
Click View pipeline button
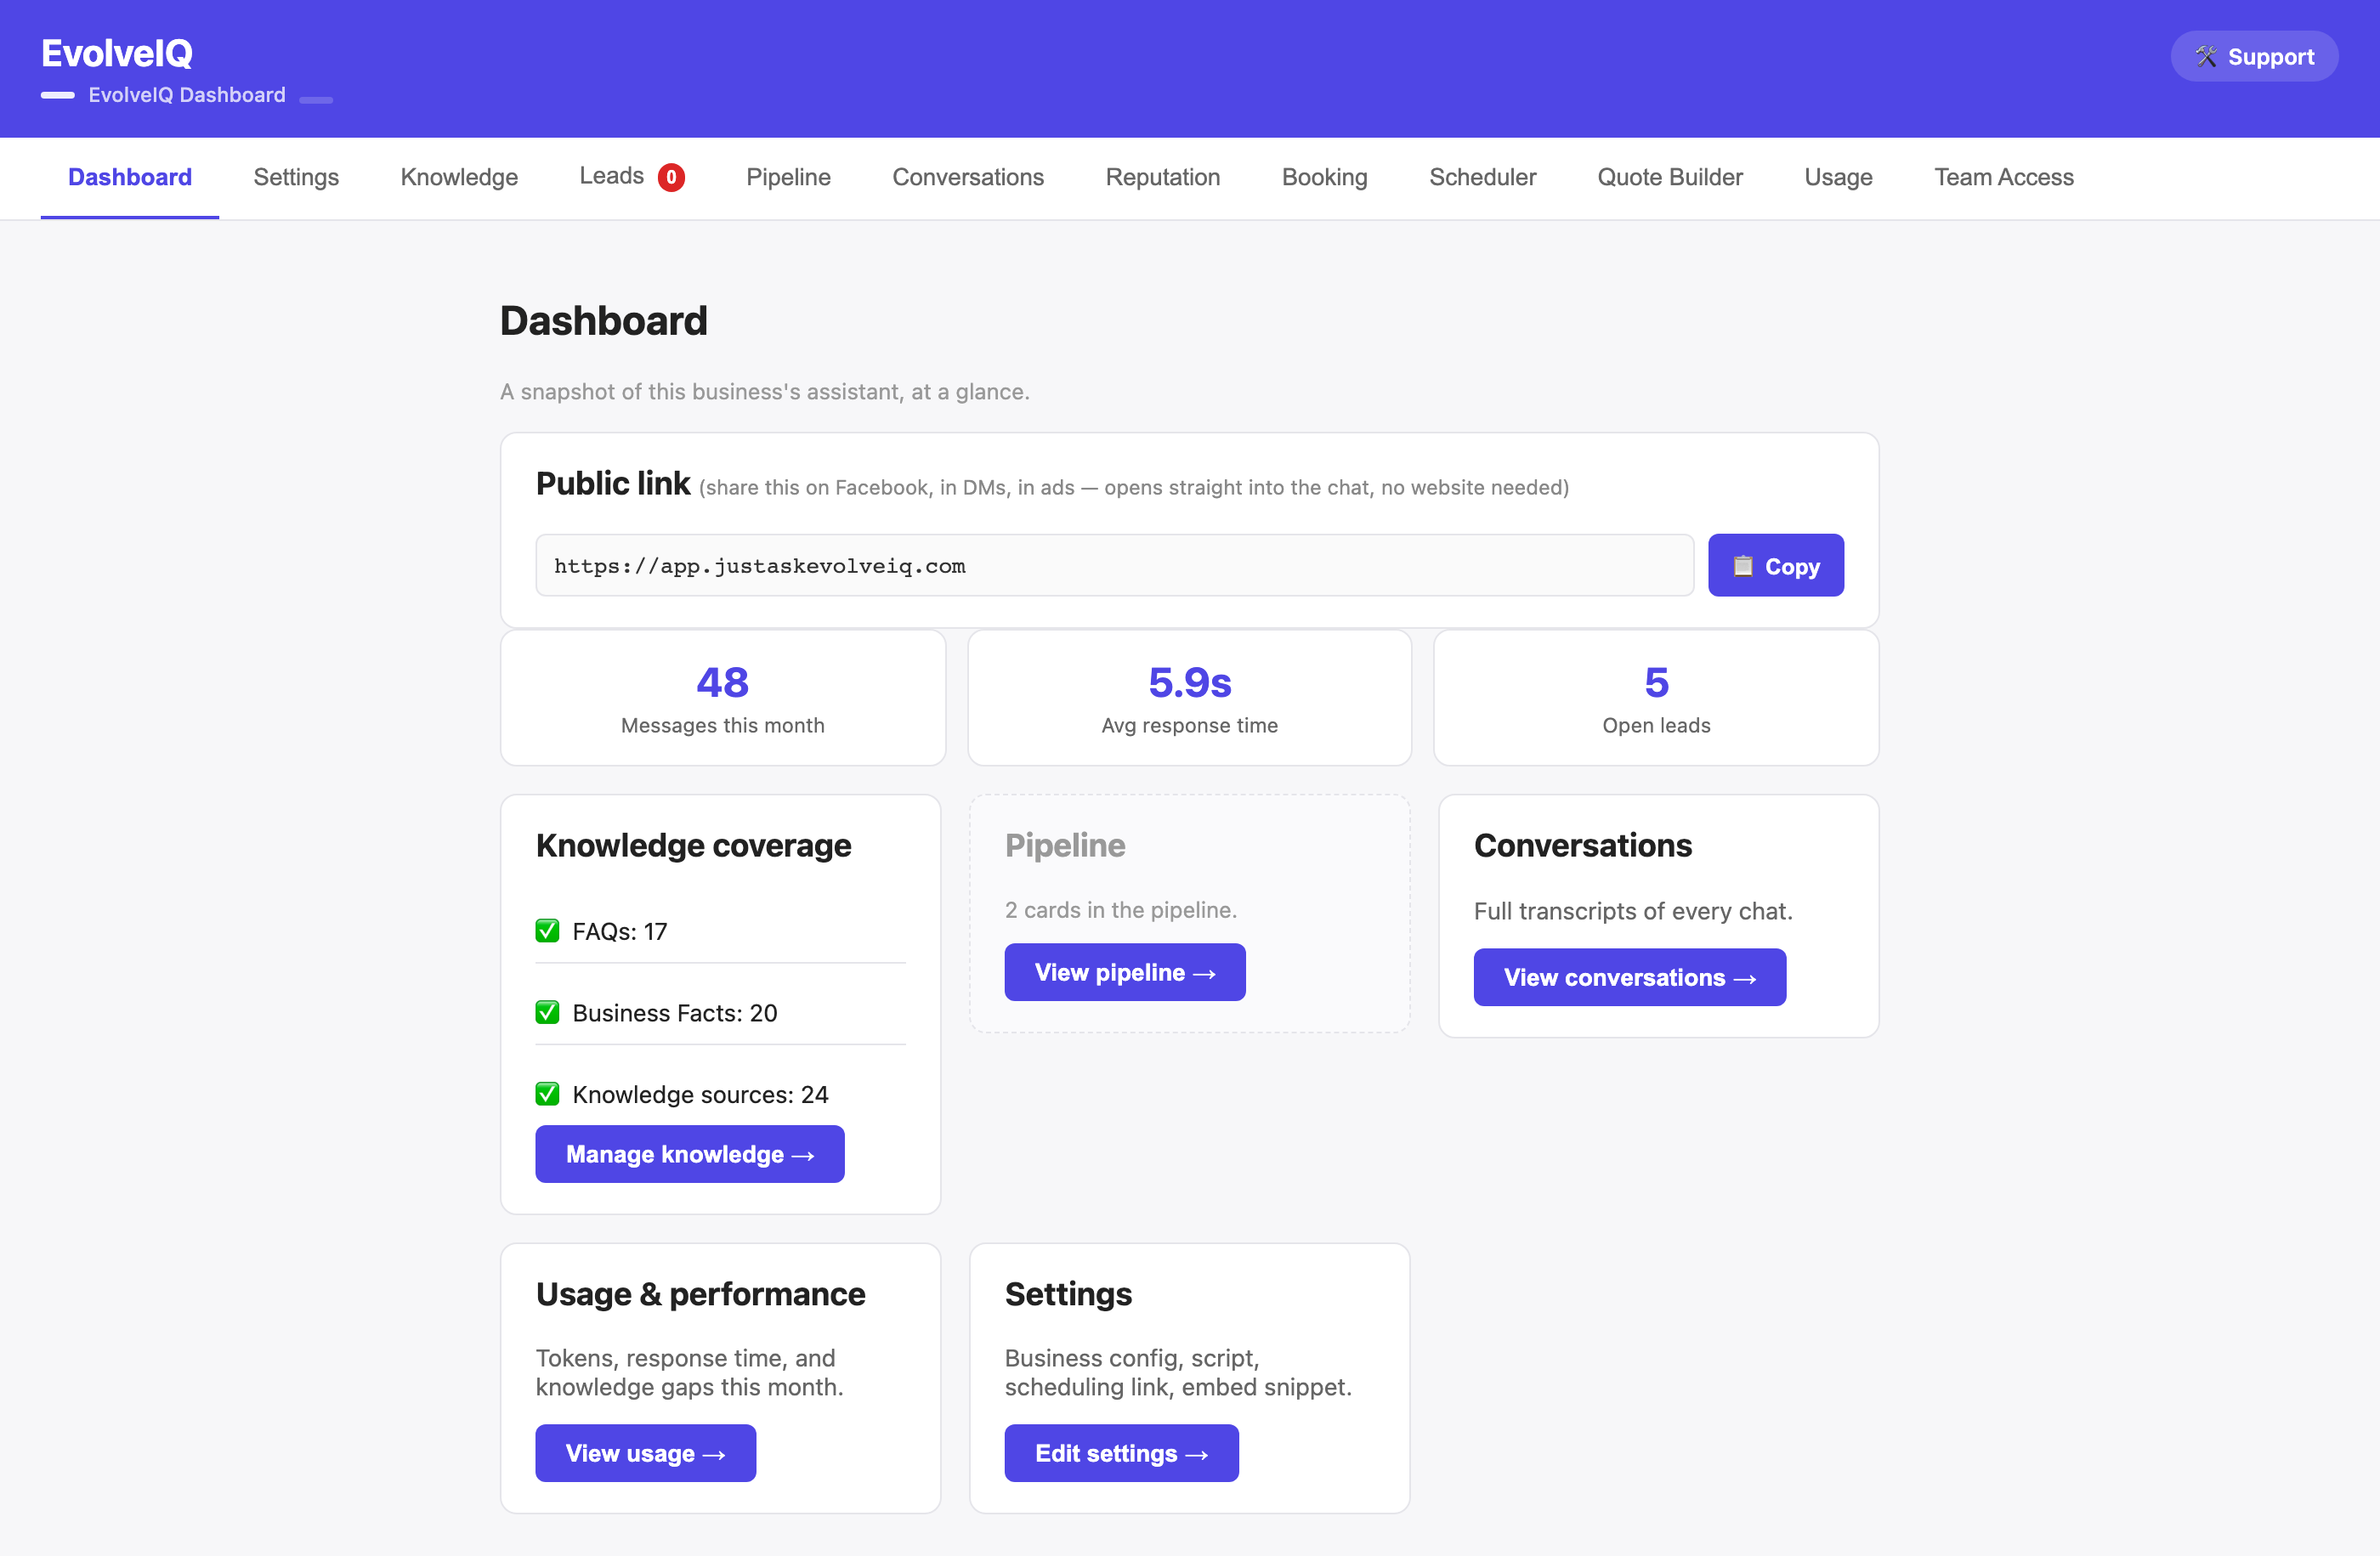point(1125,972)
